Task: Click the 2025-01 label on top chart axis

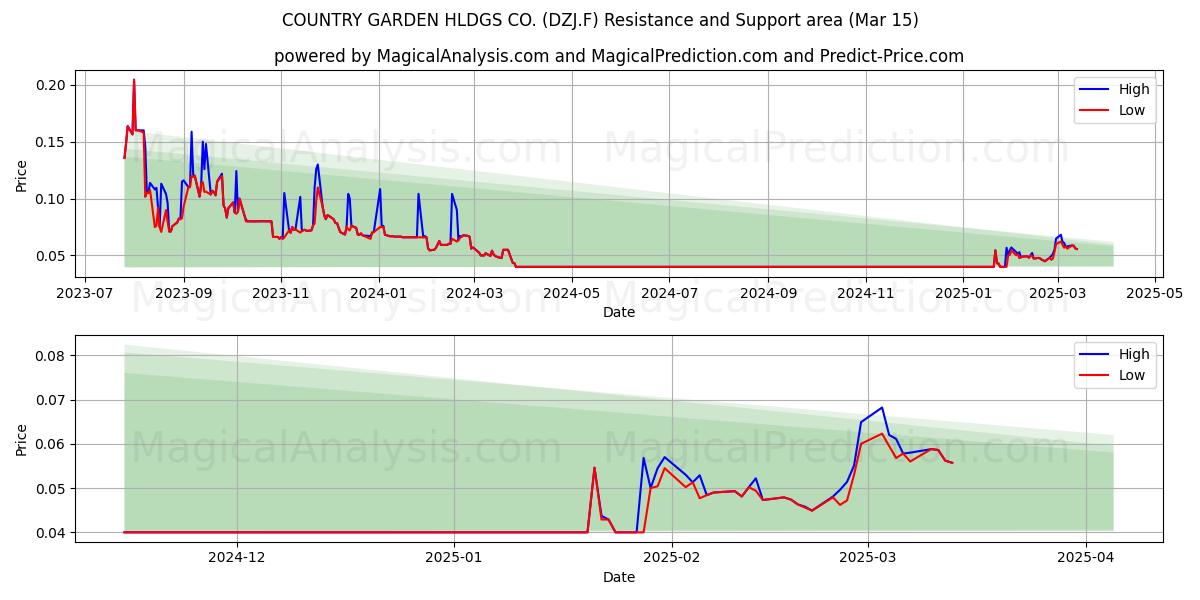Action: point(965,293)
